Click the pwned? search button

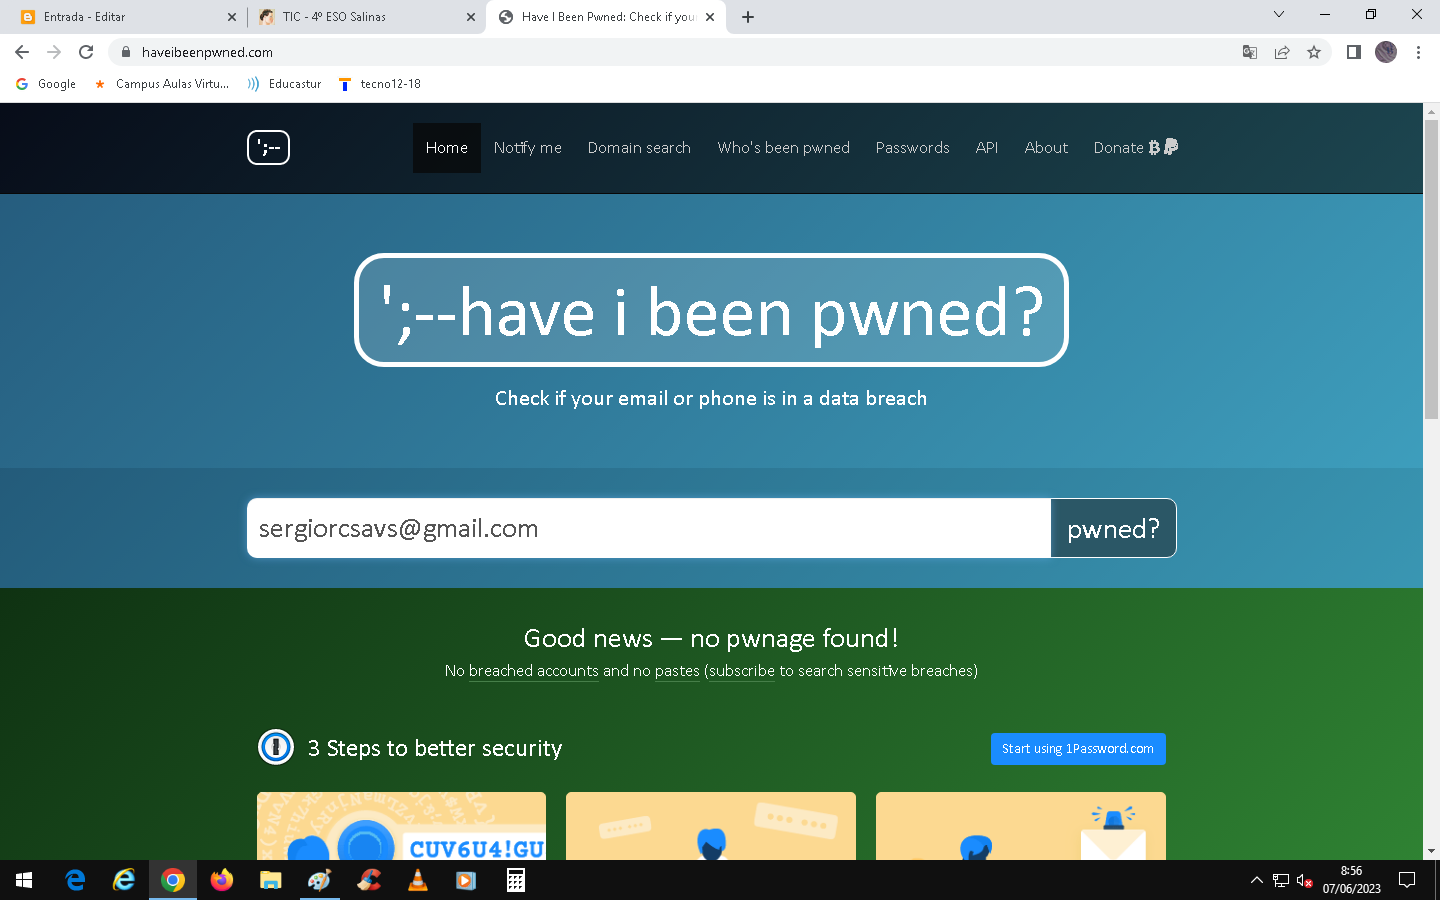(x=1113, y=528)
